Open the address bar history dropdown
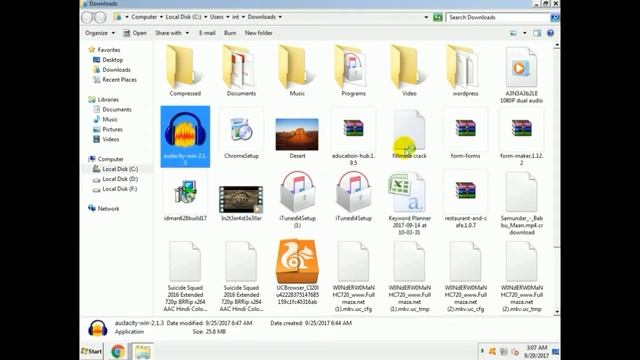This screenshot has width=640, height=360. pos(426,17)
